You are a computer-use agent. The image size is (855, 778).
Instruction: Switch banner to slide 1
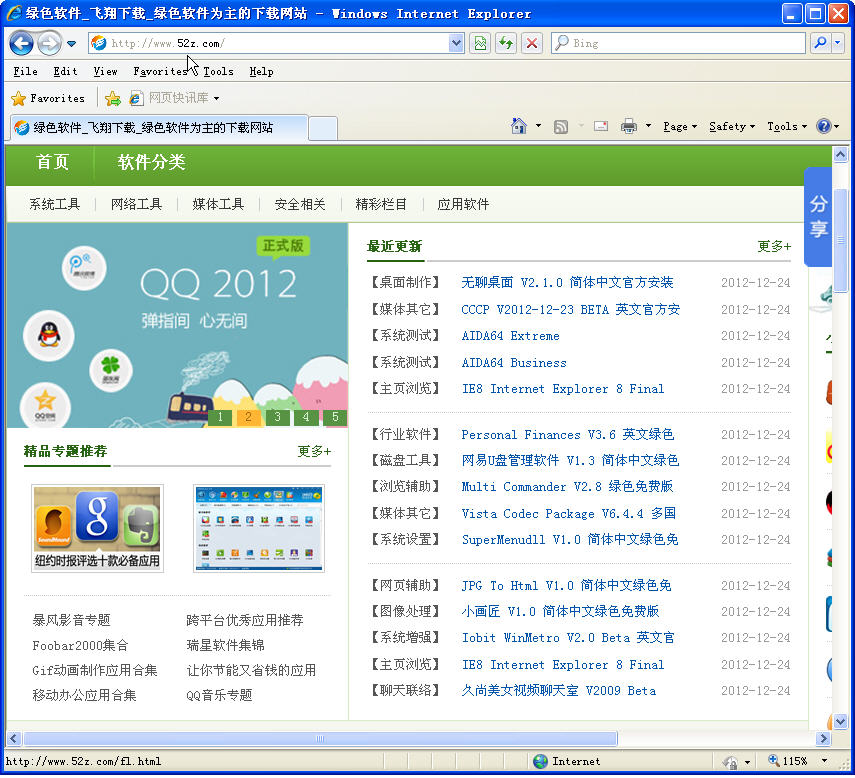(x=220, y=418)
